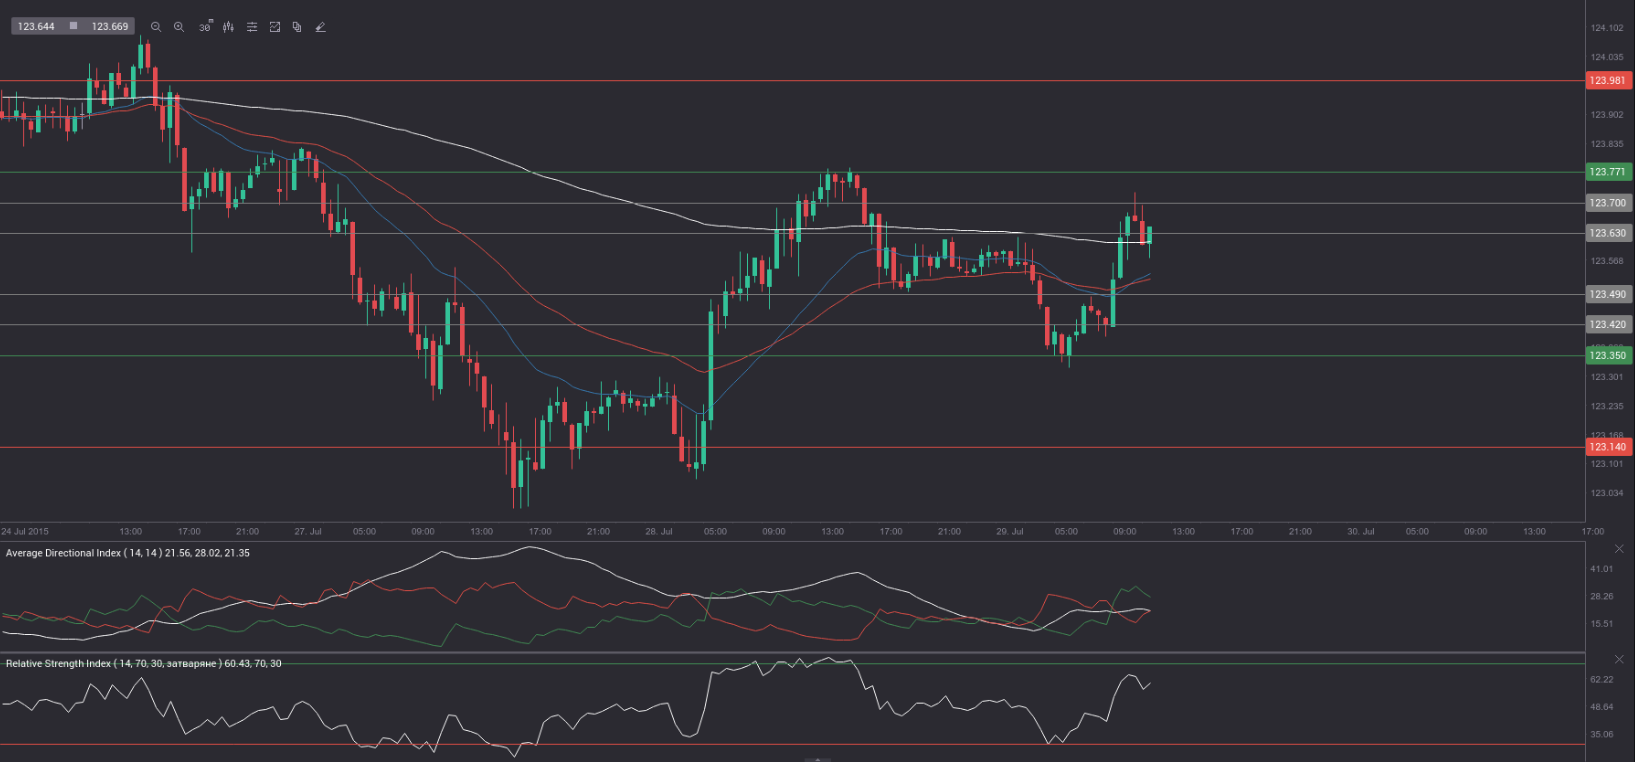Click the zoom out magnifier icon
This screenshot has height=762, width=1635.
pyautogui.click(x=156, y=27)
